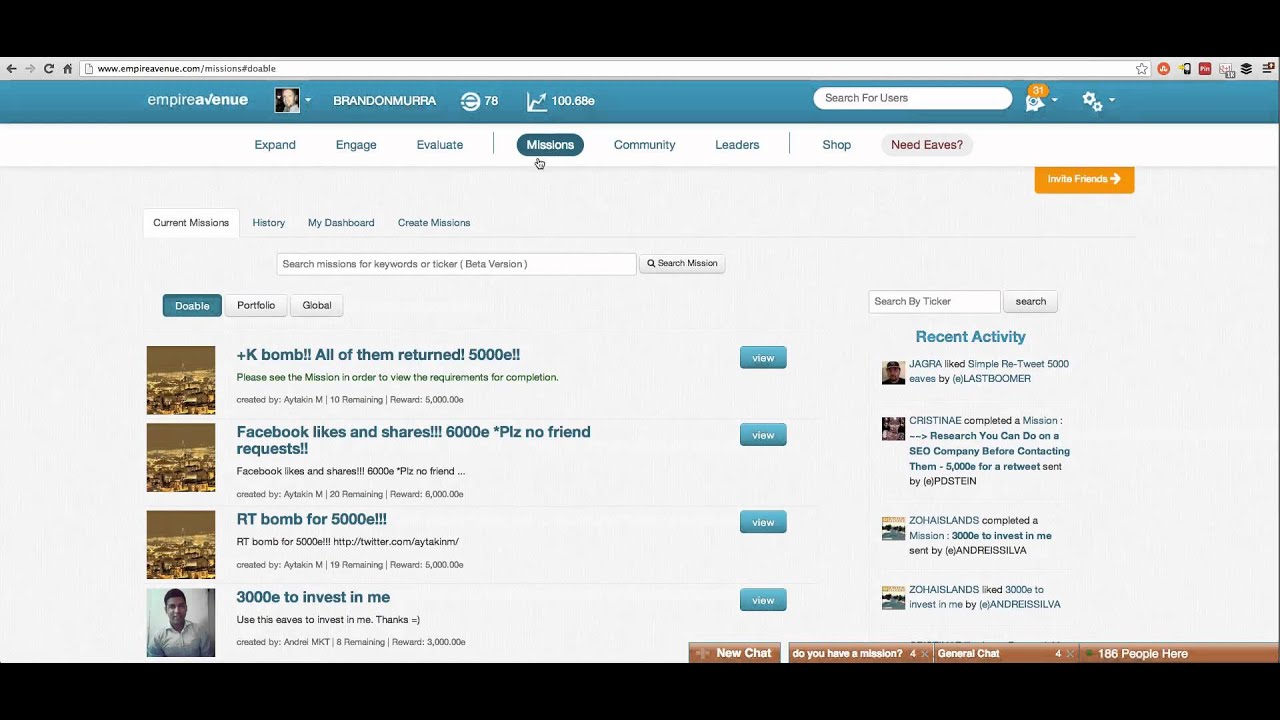This screenshot has width=1280, height=720.
Task: Open the Expand menu
Action: coord(275,145)
